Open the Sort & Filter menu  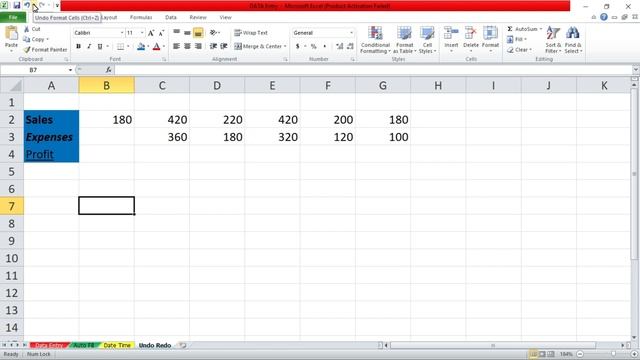coord(553,40)
